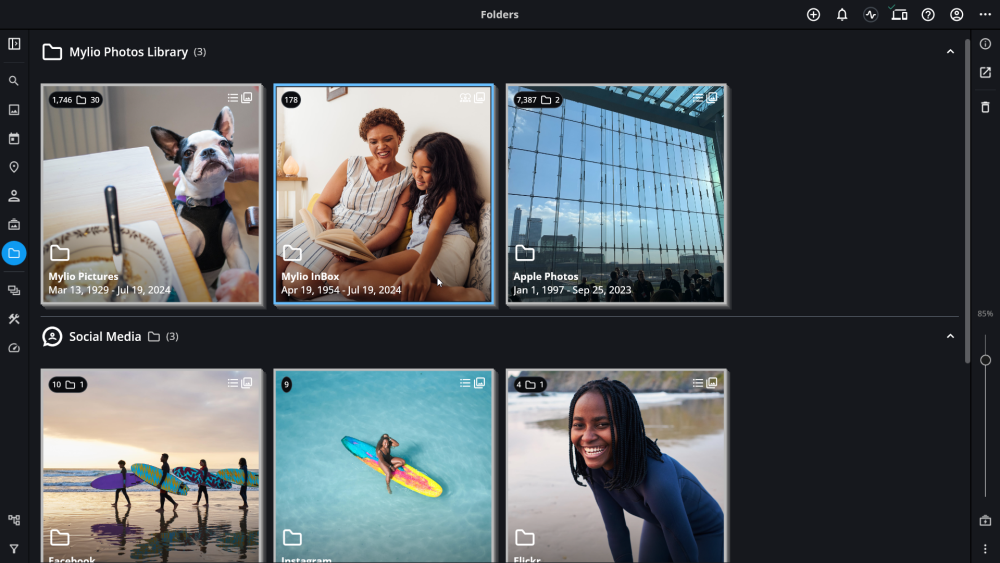
Task: Open the Devices icon in top bar
Action: click(x=899, y=15)
